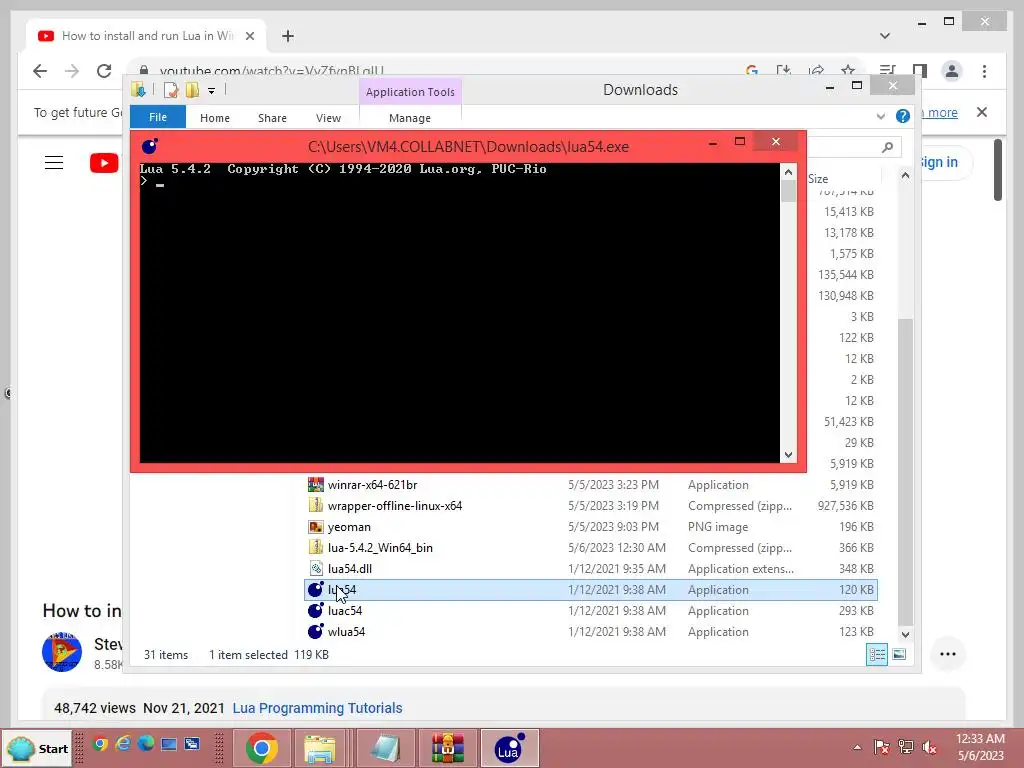Open a new Chrome tab
The image size is (1024, 768).
[288, 36]
